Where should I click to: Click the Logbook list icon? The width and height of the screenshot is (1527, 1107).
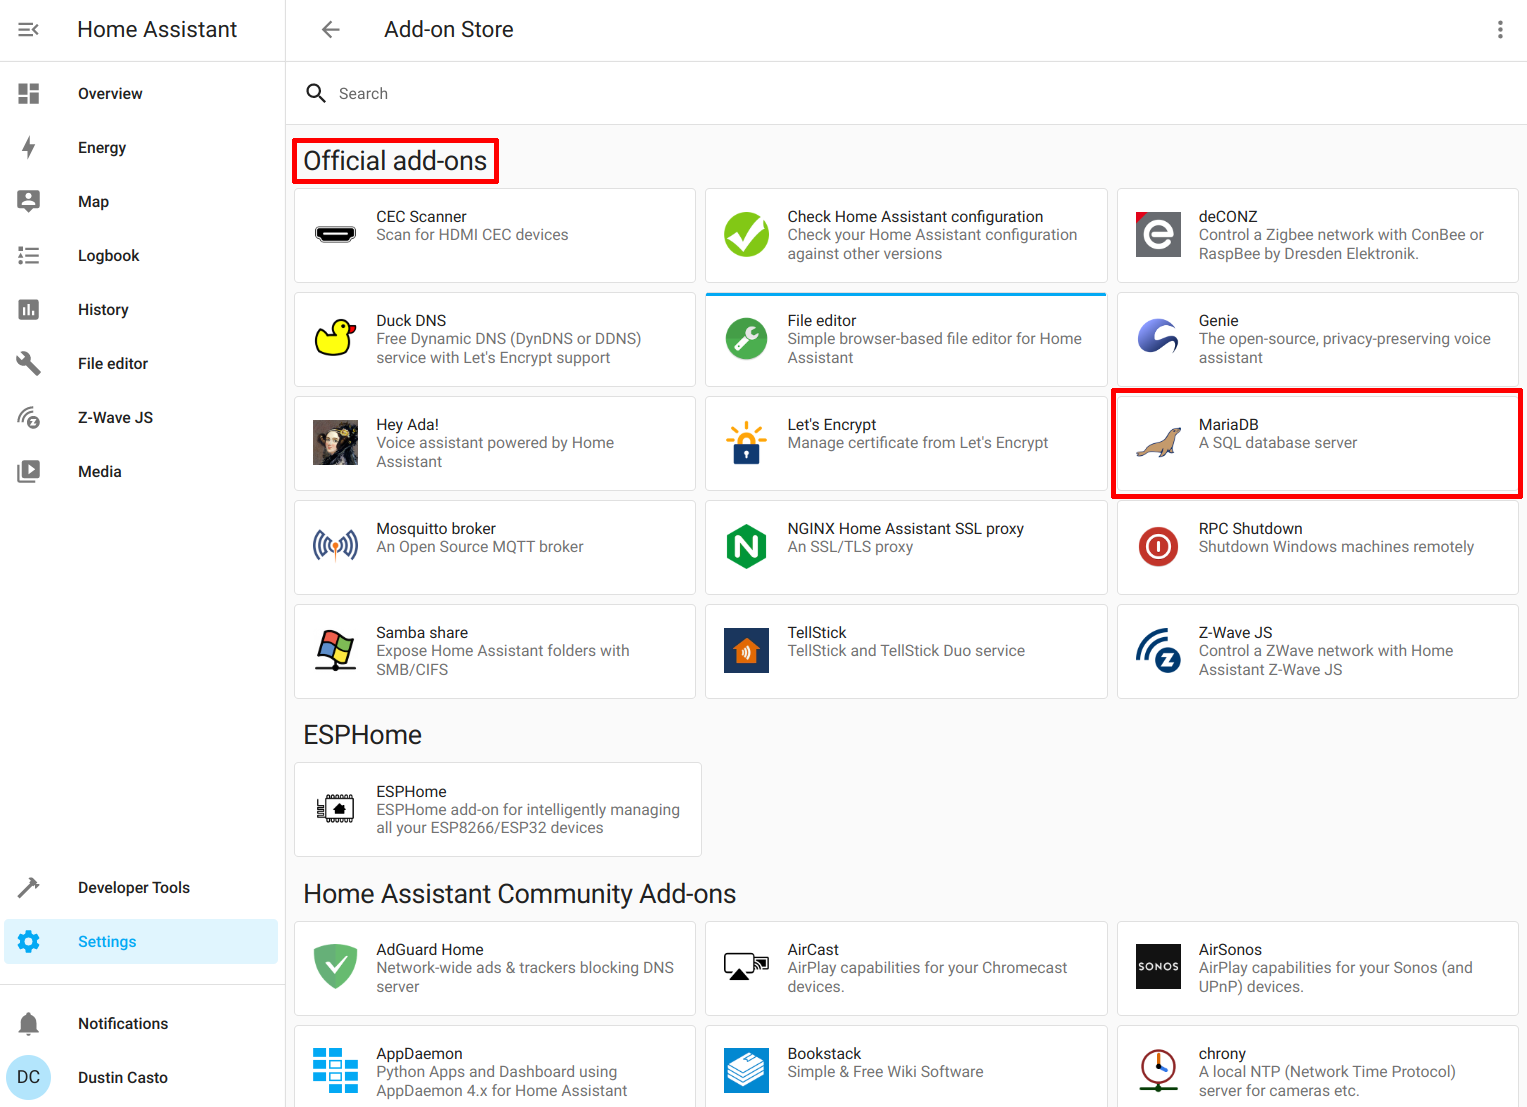(29, 256)
